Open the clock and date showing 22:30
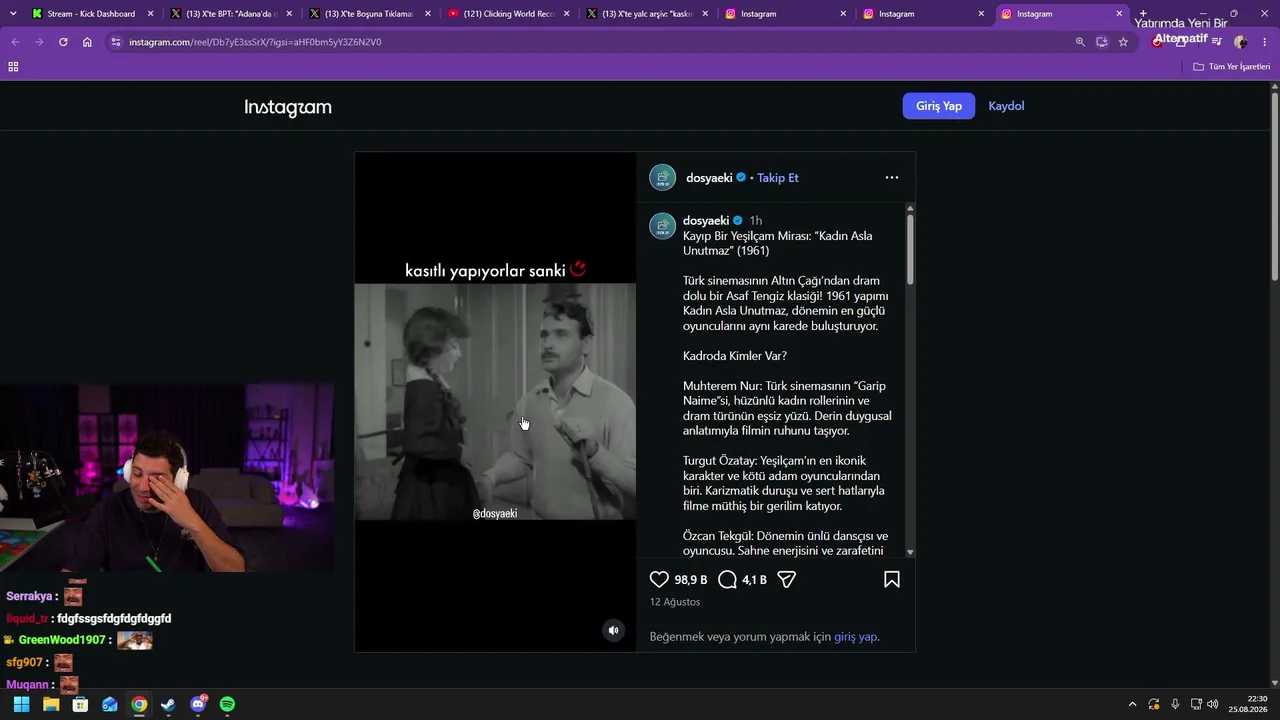The height and width of the screenshot is (720, 1280). (x=1248, y=704)
